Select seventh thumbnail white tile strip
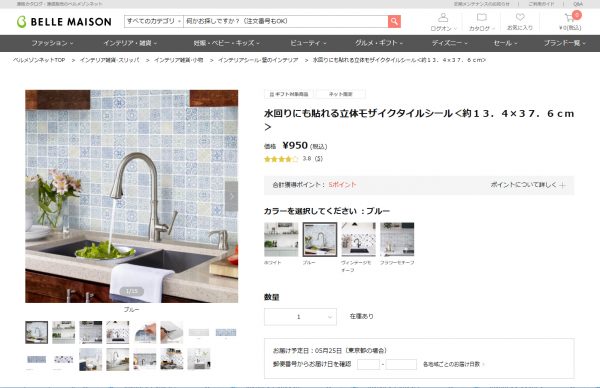The width and height of the screenshot is (600, 388). pos(199,332)
